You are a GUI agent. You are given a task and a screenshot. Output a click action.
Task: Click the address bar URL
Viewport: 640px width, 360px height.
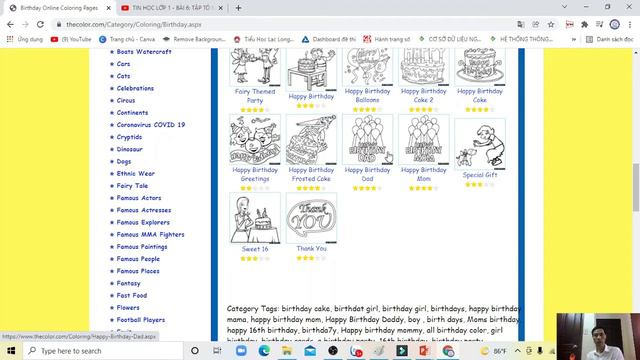coord(134,24)
